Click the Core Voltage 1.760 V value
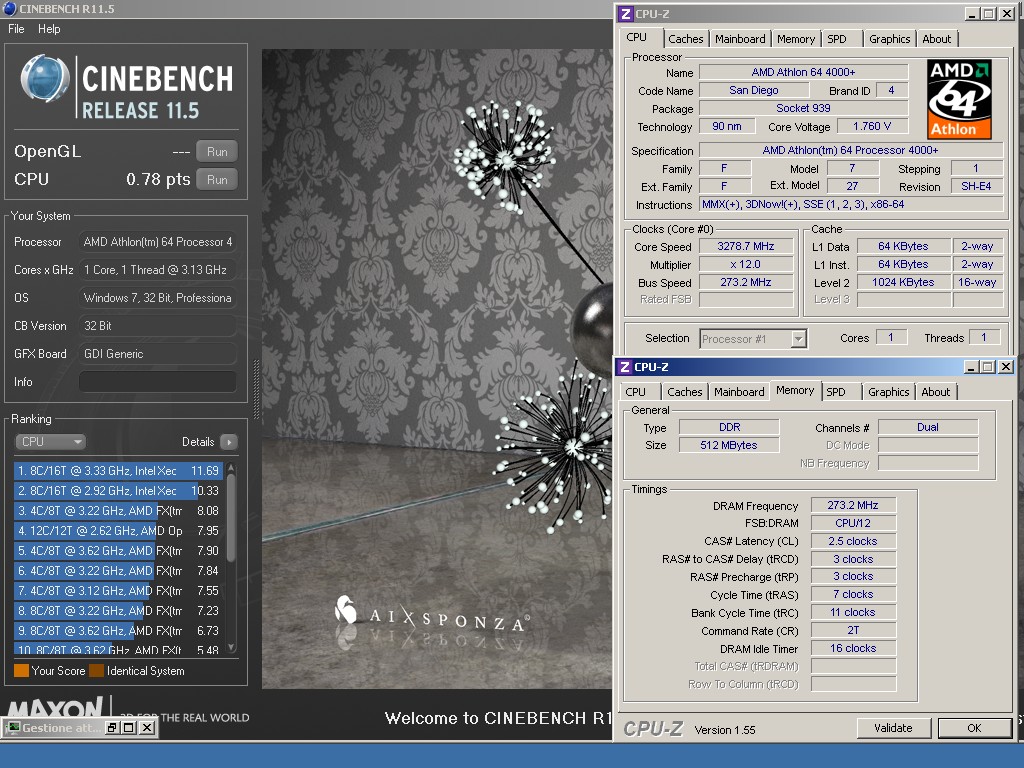Viewport: 1024px width, 768px height. pyautogui.click(x=872, y=126)
